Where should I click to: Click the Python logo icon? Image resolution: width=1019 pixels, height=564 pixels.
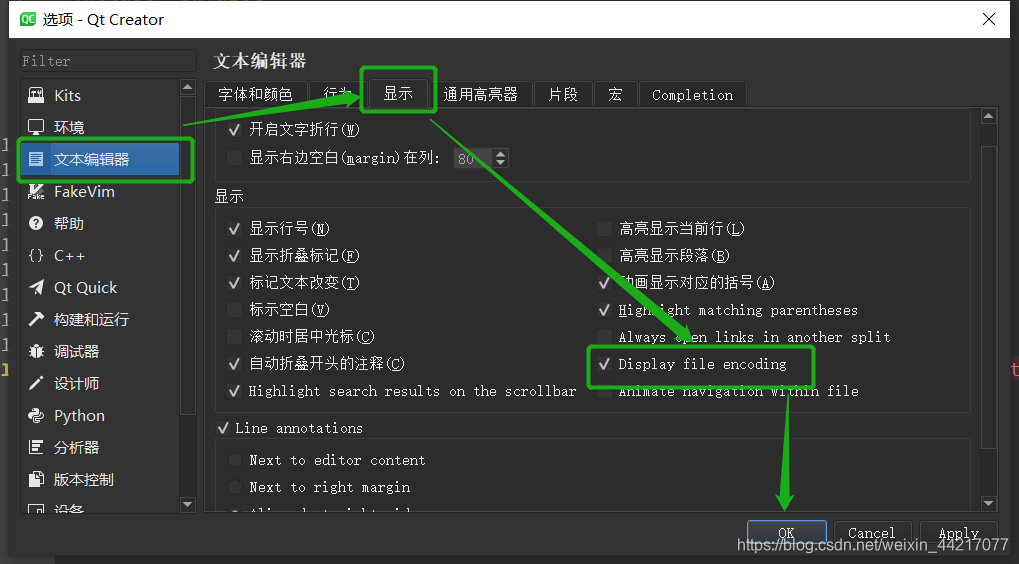tap(36, 415)
